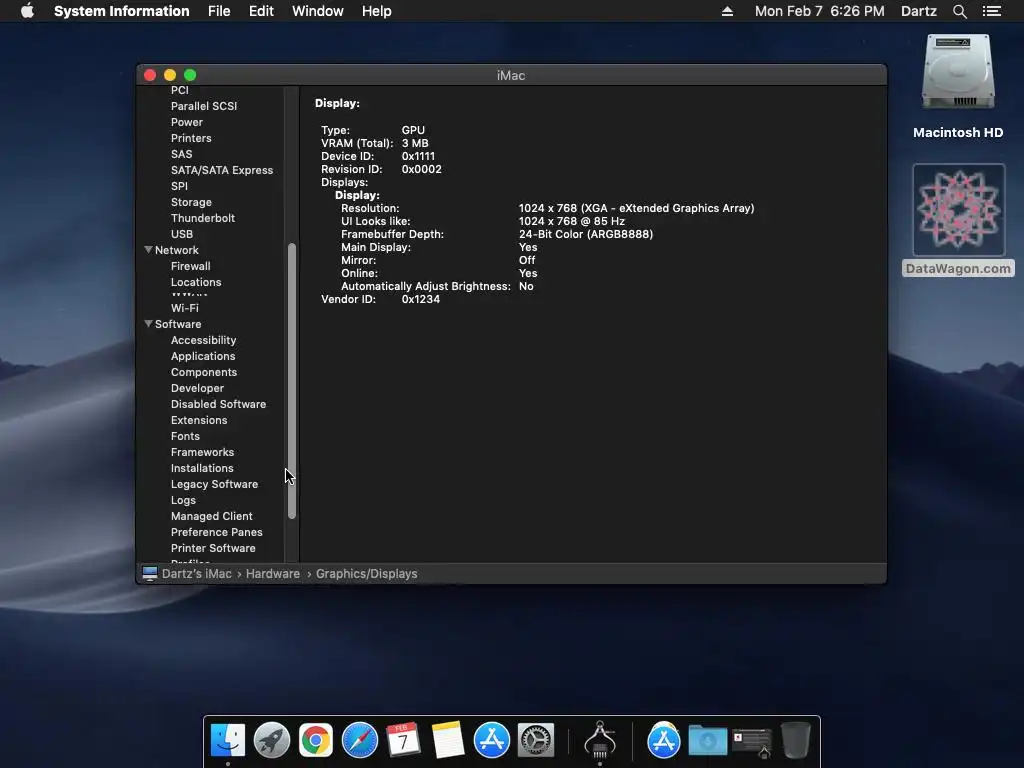Open Finder from the Dock
This screenshot has height=768, width=1024.
pos(228,741)
